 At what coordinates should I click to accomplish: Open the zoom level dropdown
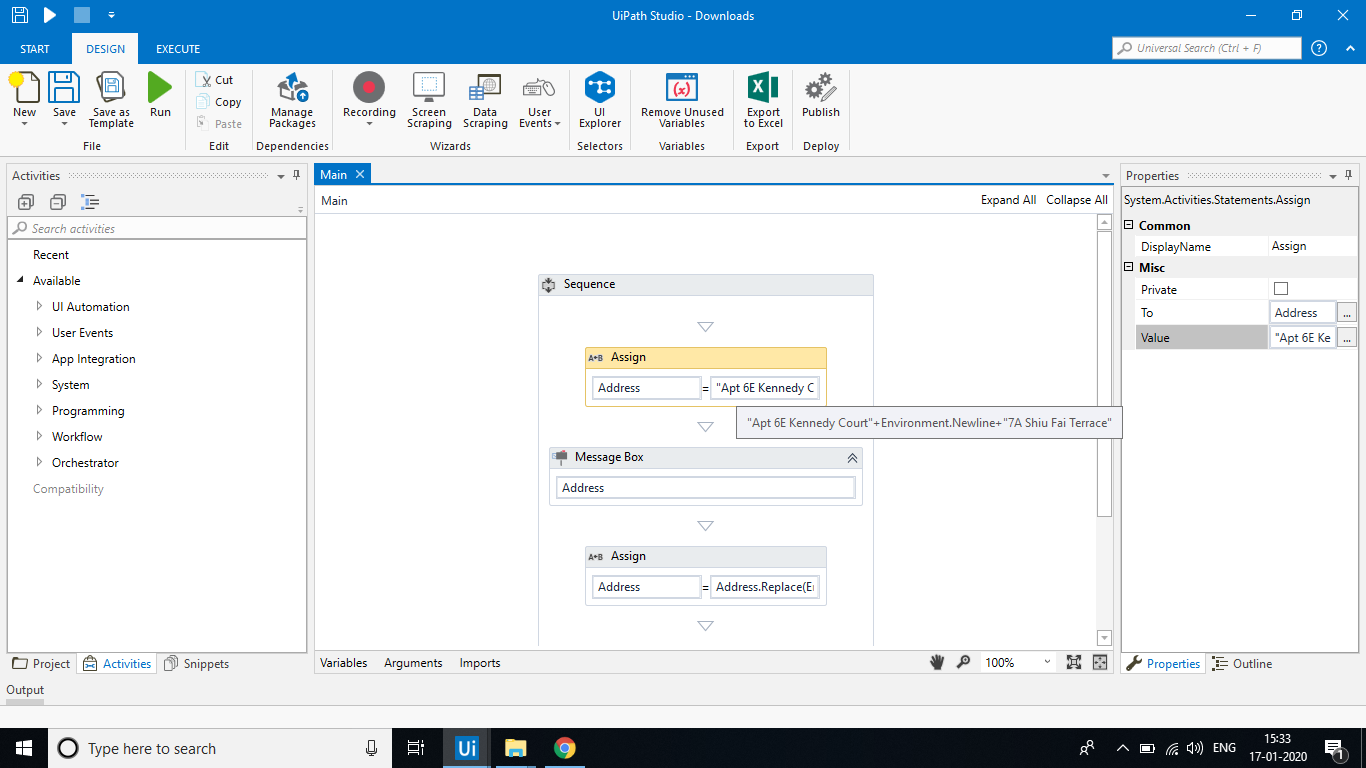click(1046, 662)
